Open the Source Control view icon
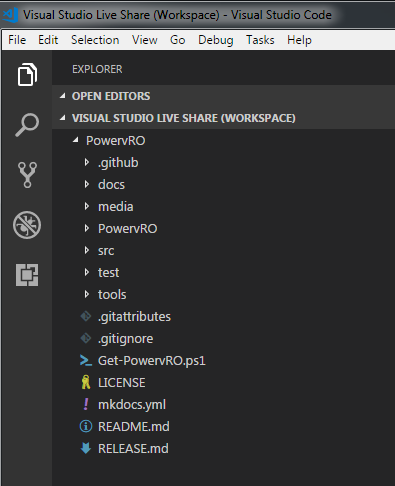Viewport: 395px width, 486px height. tap(27, 175)
